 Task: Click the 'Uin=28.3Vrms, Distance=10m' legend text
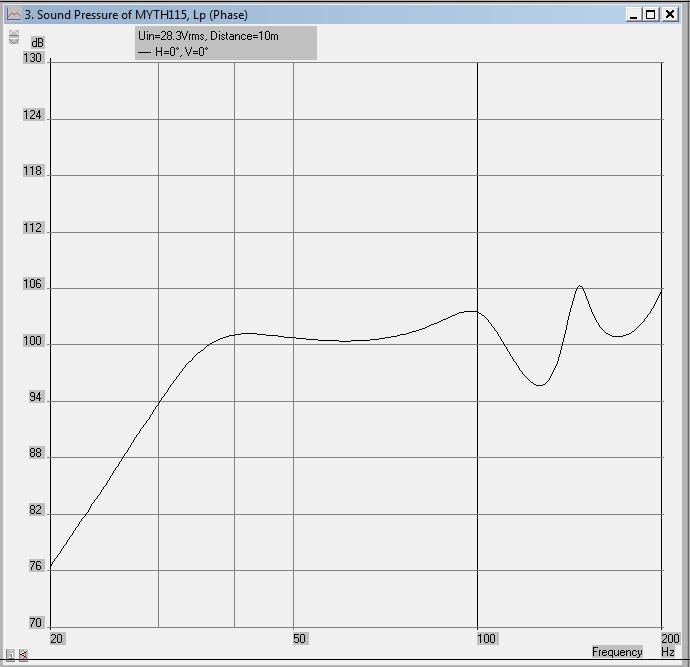click(208, 36)
